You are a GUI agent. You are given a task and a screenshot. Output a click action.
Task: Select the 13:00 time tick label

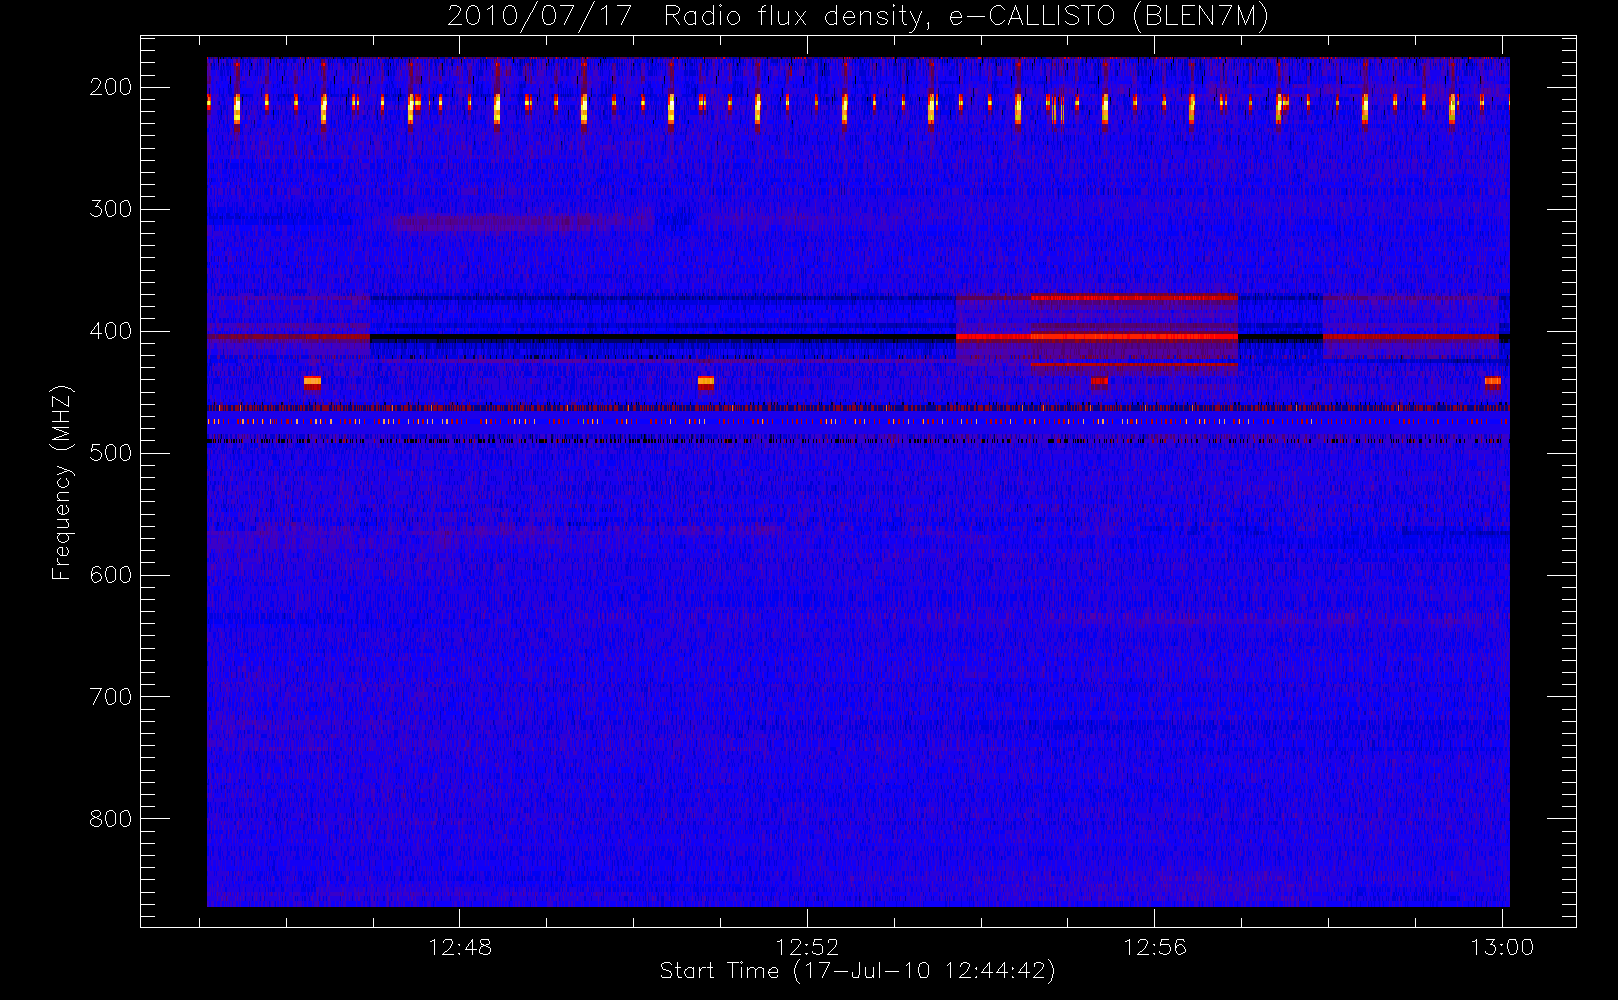(1502, 947)
